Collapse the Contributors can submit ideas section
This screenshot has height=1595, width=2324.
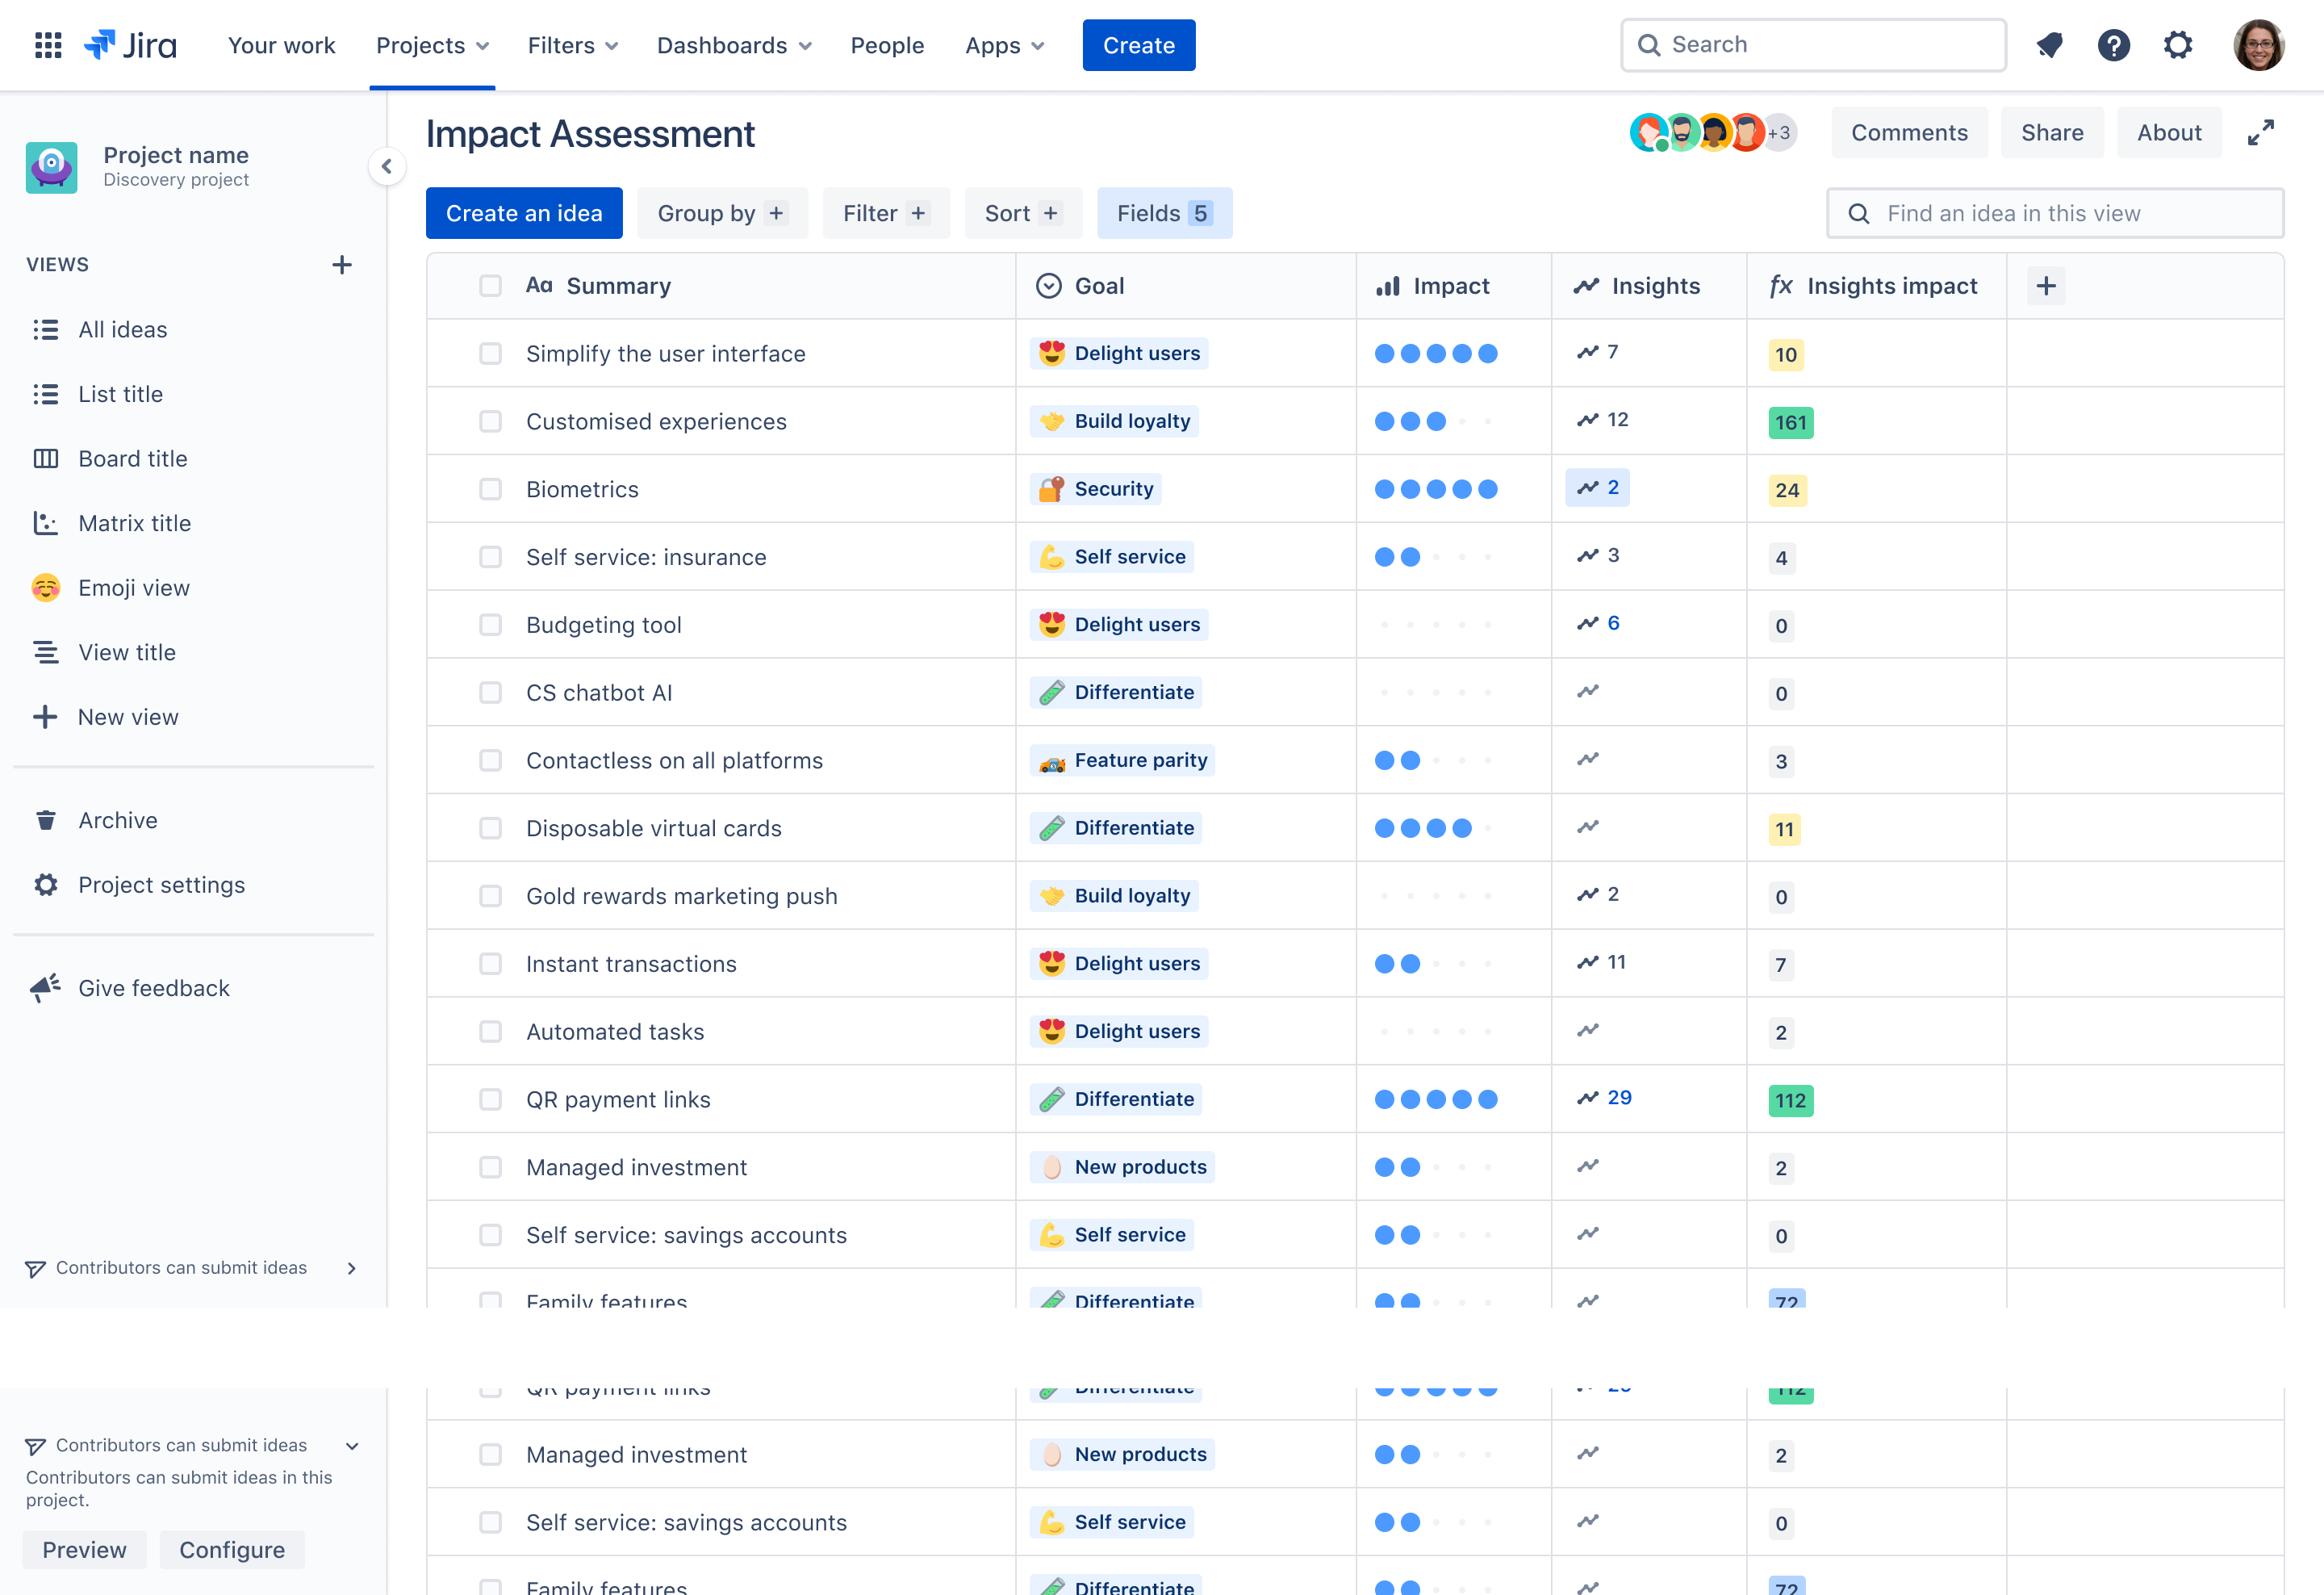(351, 1445)
